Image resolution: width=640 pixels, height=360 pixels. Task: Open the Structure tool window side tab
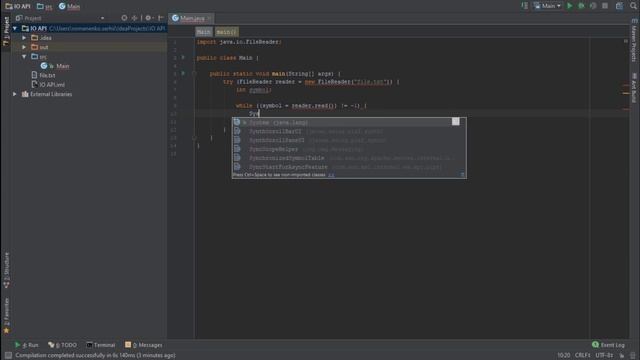click(6, 270)
